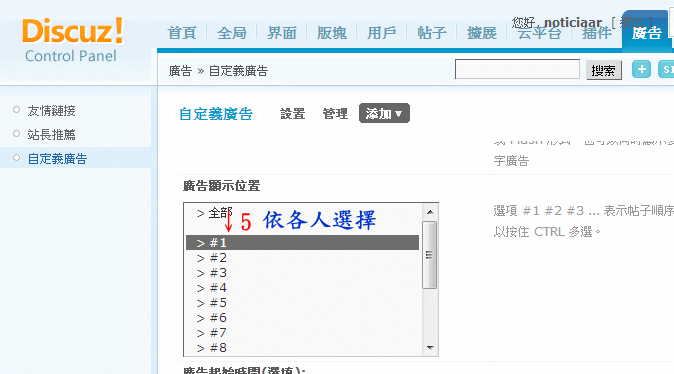This screenshot has height=374, width=674.
Task: Open the 版塊 navigation tab
Action: [x=331, y=33]
